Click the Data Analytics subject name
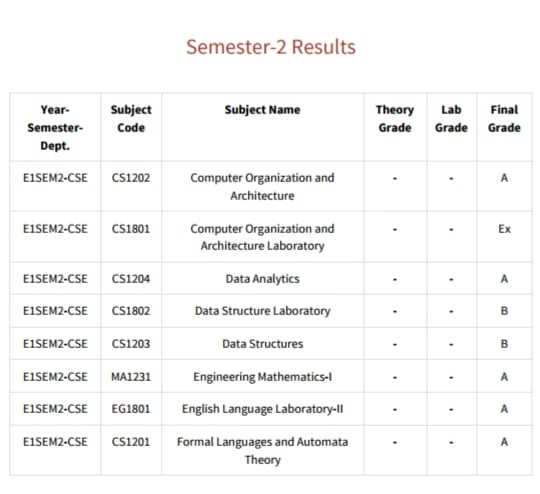Screen dimensions: 540x494 [x=262, y=279]
